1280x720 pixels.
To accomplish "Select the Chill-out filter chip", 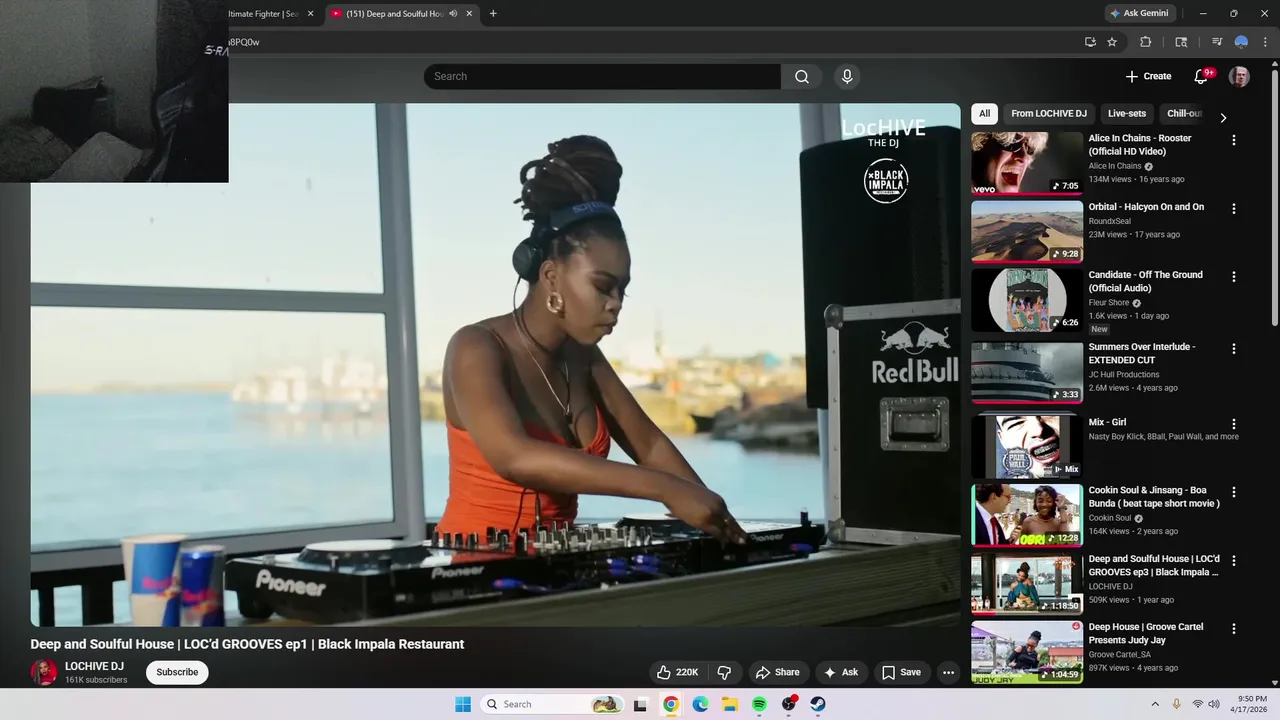I will 1184,114.
